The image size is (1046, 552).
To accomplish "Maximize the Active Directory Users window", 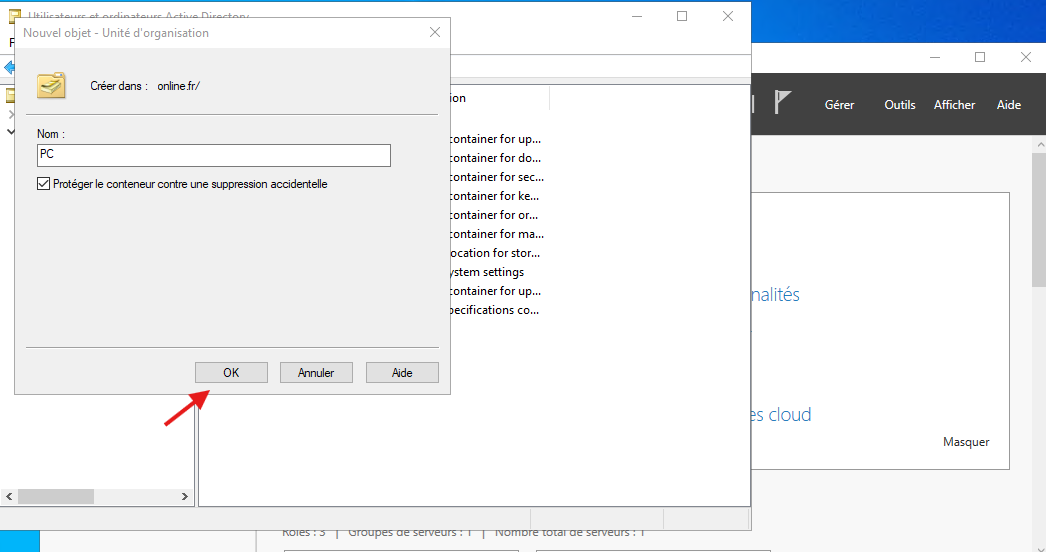I will click(x=682, y=16).
